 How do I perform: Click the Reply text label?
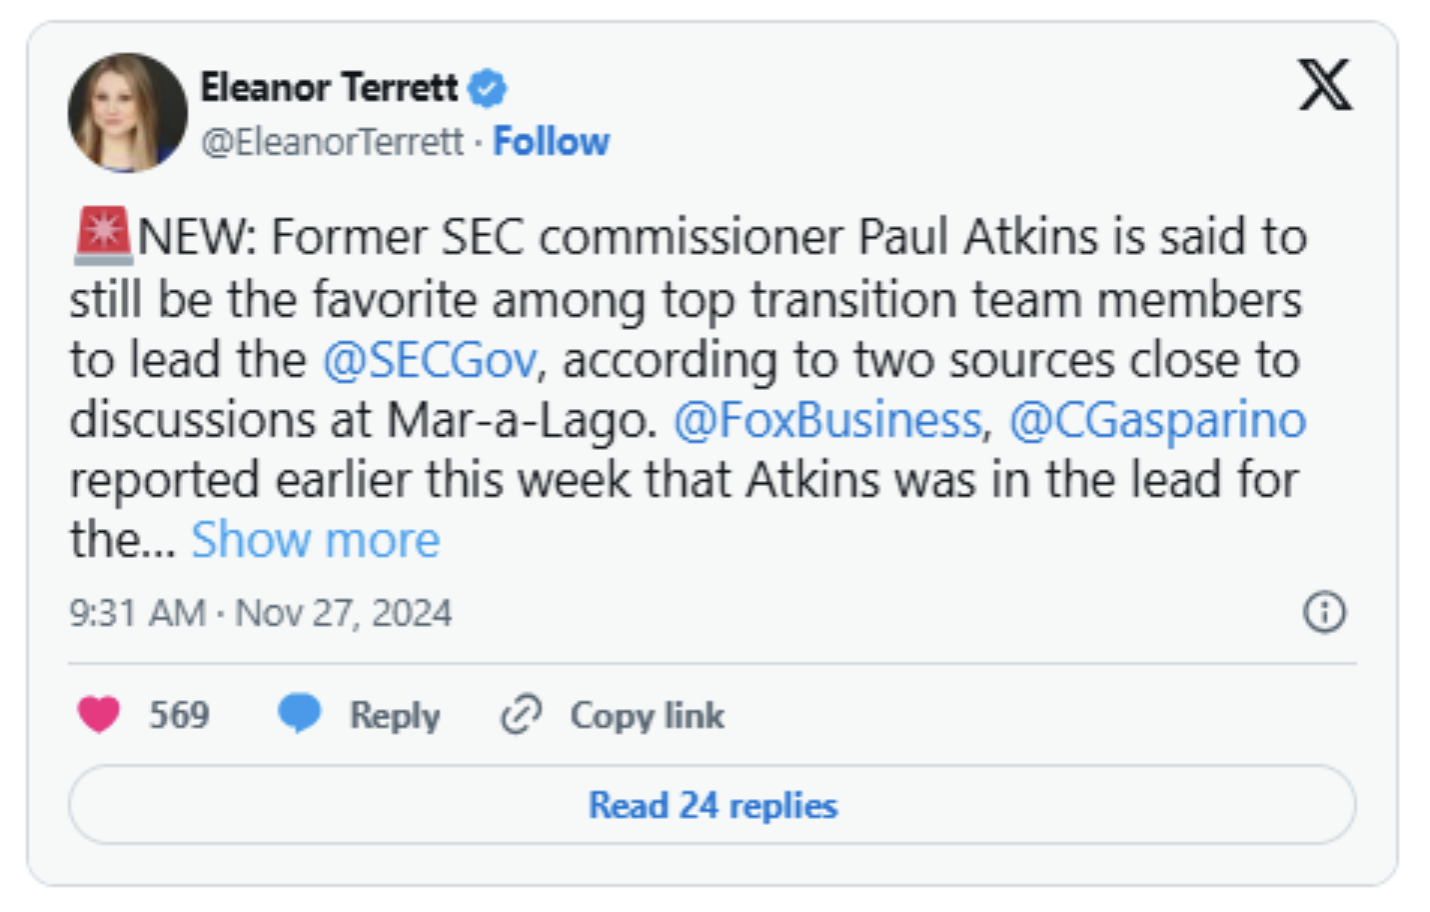pos(394,715)
